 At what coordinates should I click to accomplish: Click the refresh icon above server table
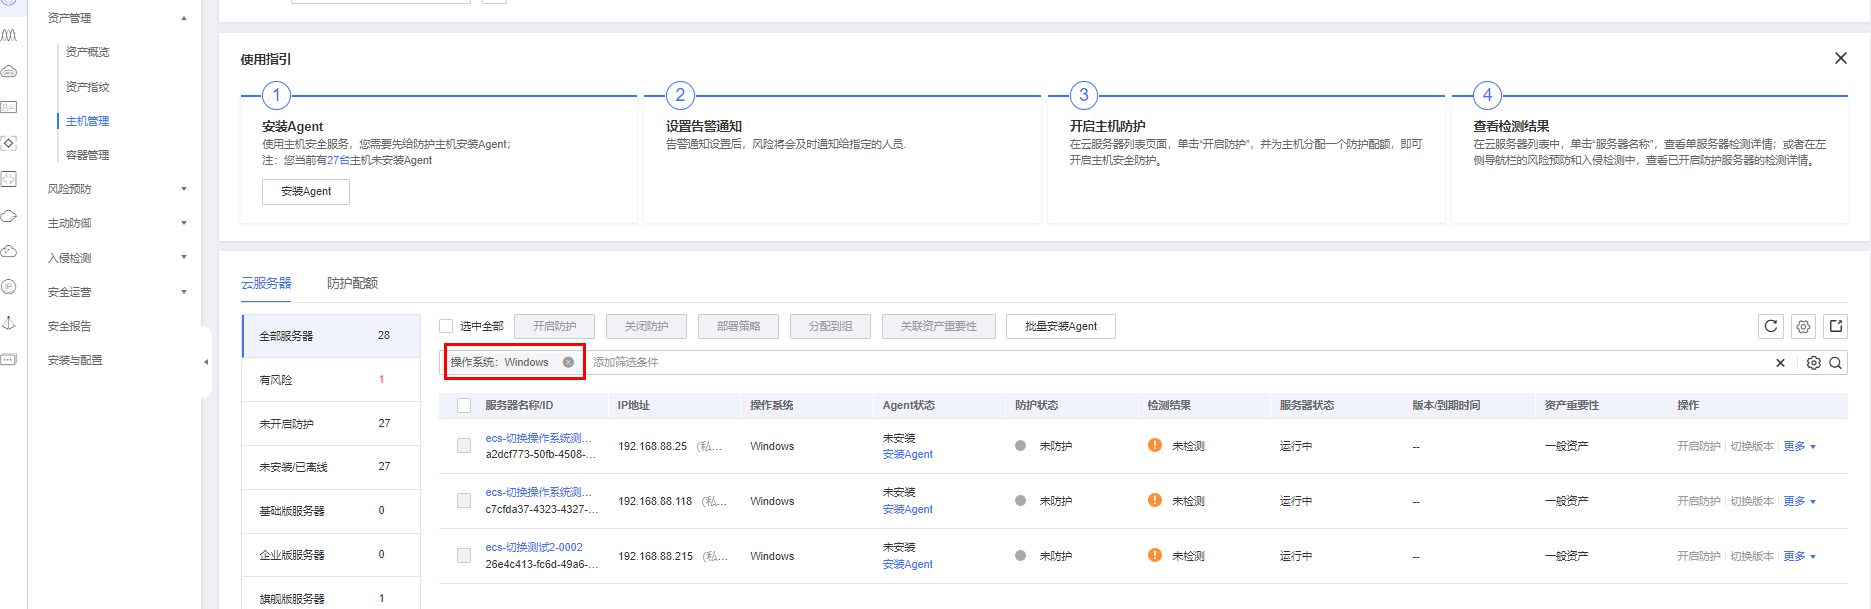click(1770, 326)
